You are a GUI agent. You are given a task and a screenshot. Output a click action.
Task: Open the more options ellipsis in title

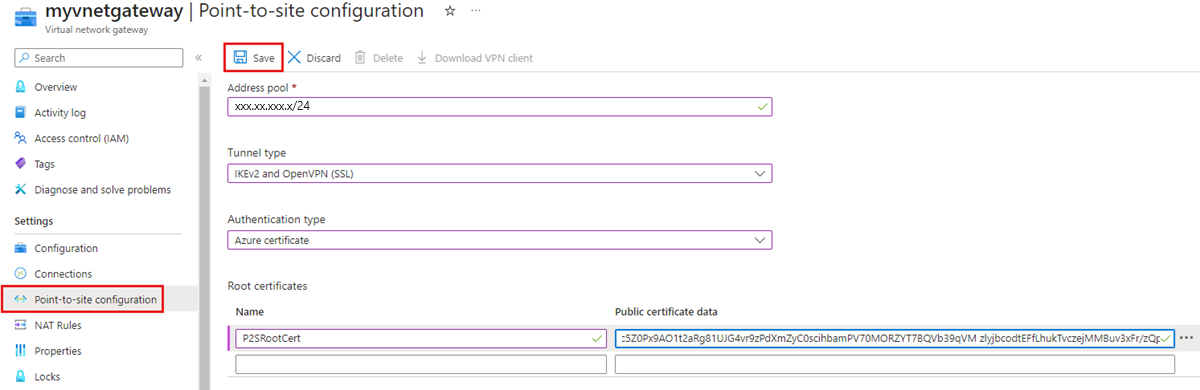[476, 12]
